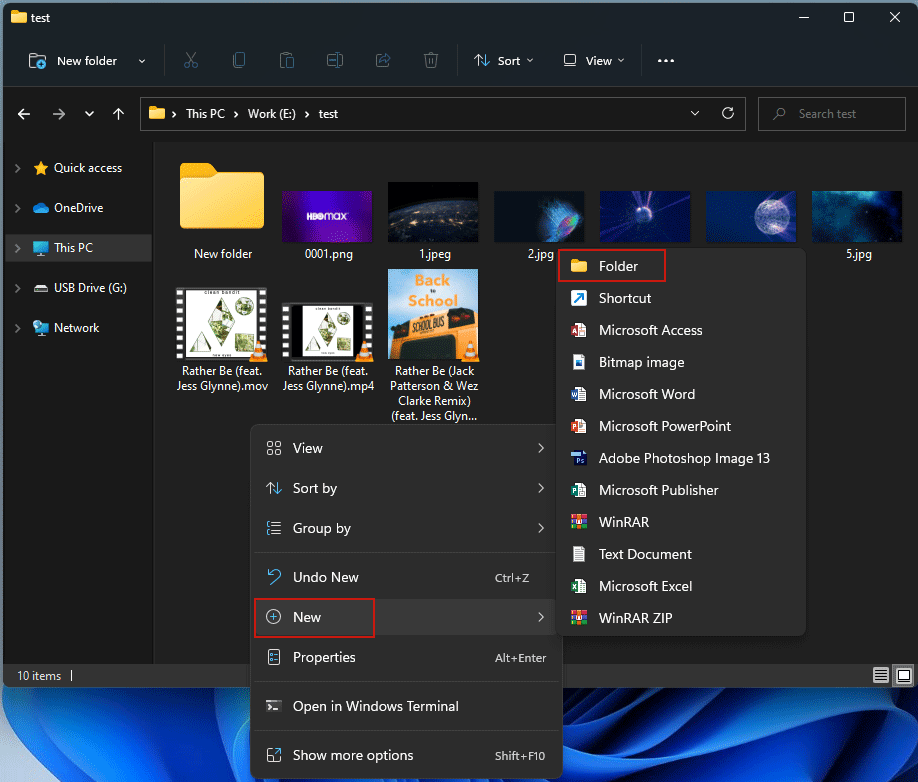The height and width of the screenshot is (782, 918).
Task: Select Quick access in navigation pane
Action: 88,168
